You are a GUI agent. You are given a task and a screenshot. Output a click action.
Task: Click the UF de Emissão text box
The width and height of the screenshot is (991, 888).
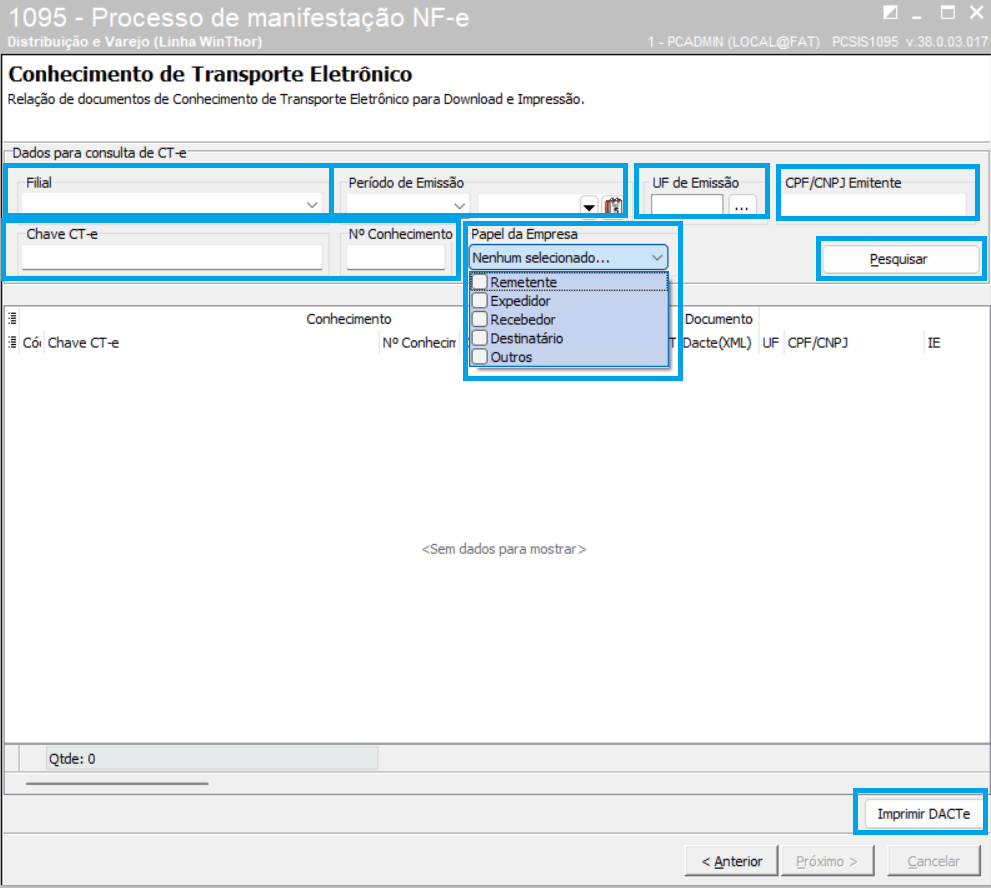(x=687, y=205)
